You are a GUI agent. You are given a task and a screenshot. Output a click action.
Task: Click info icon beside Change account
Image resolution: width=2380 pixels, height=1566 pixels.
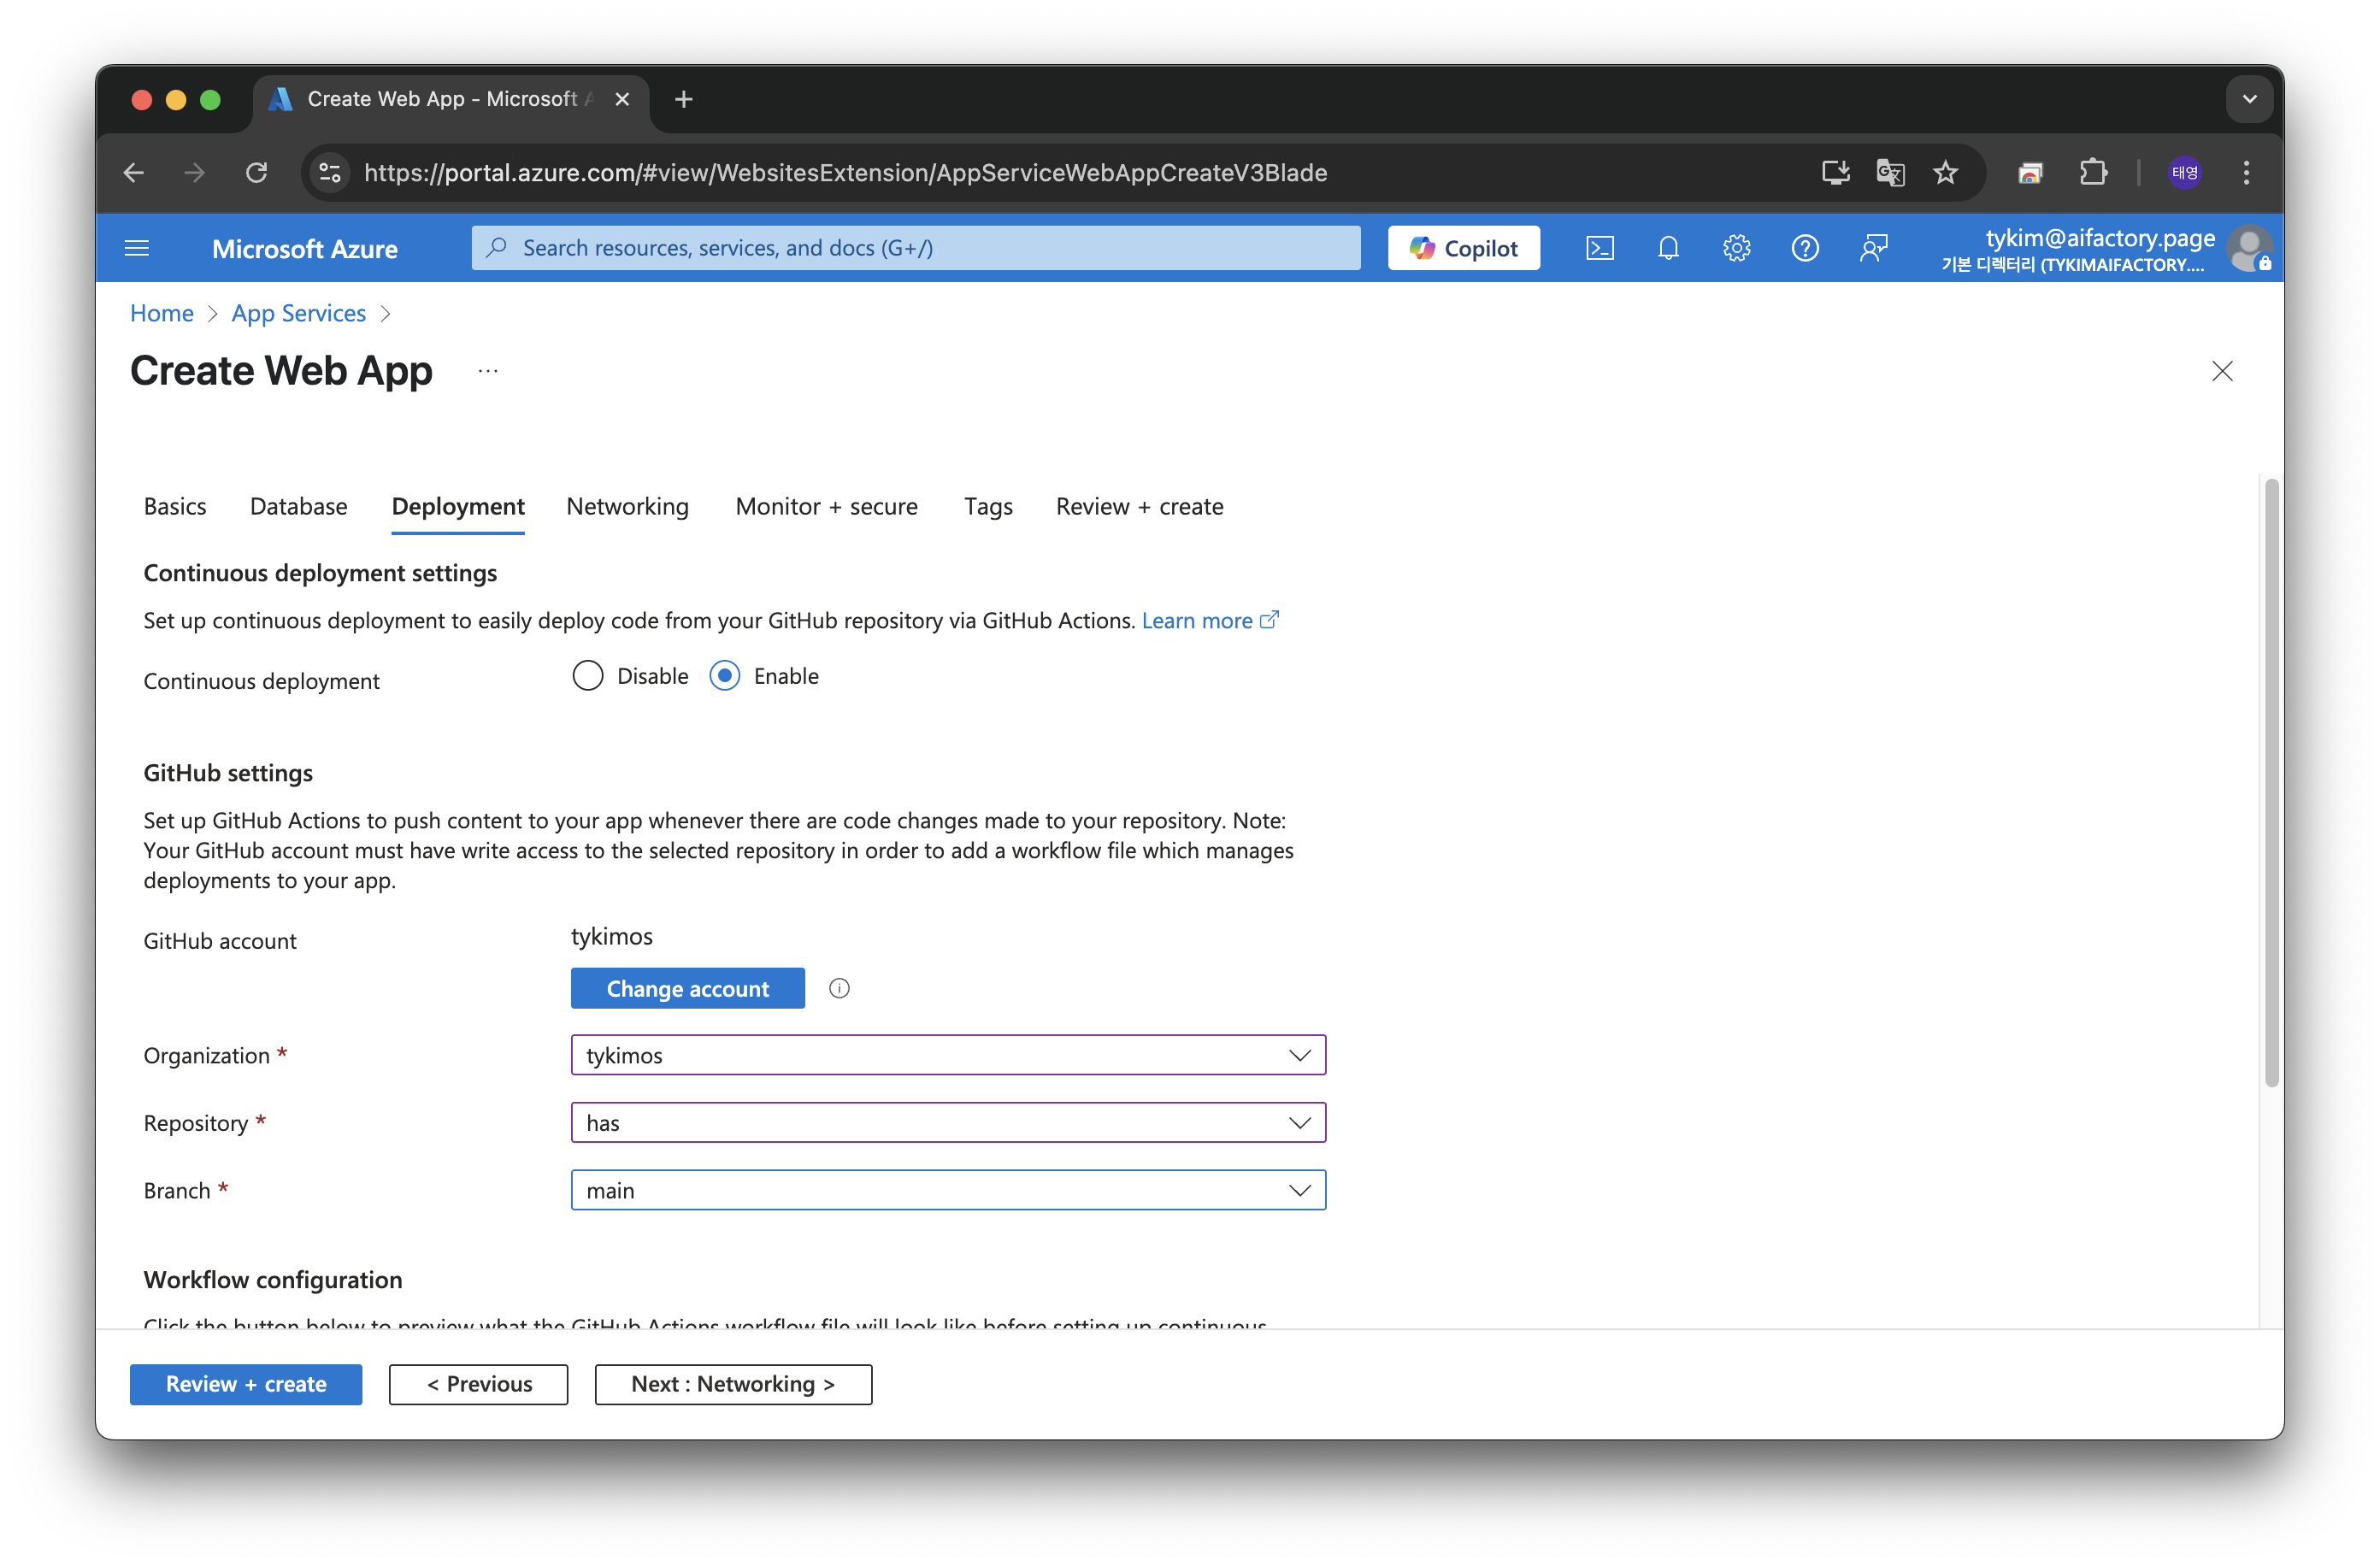pos(839,988)
